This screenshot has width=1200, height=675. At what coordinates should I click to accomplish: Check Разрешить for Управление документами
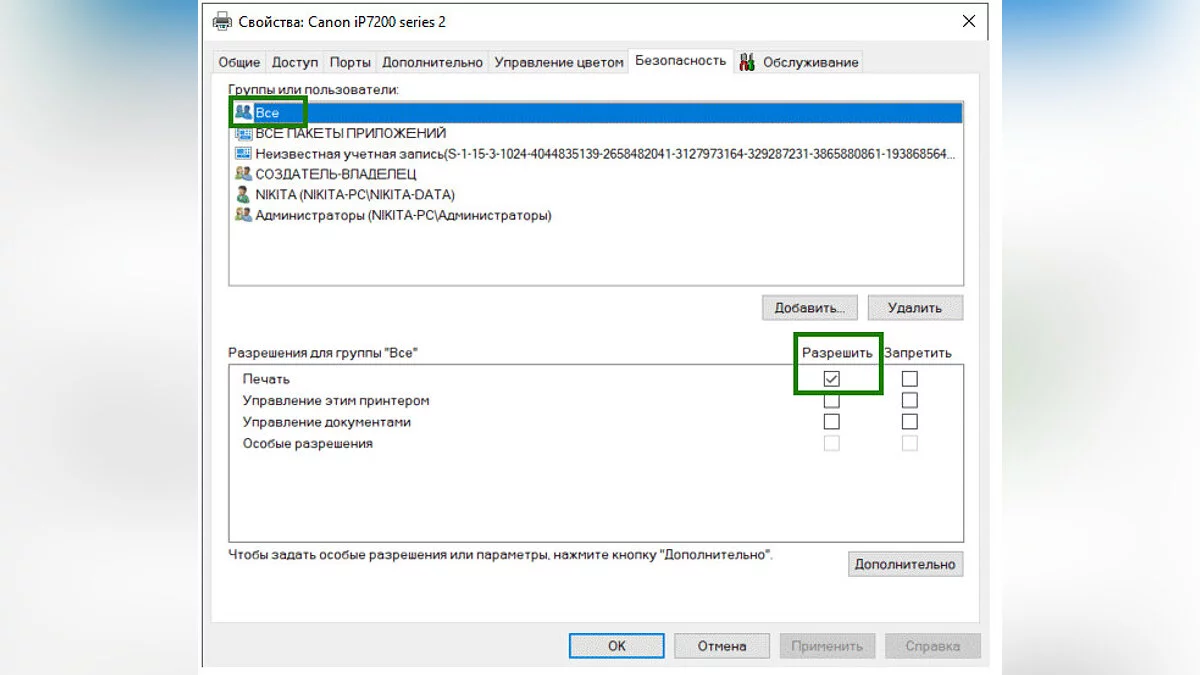point(831,422)
